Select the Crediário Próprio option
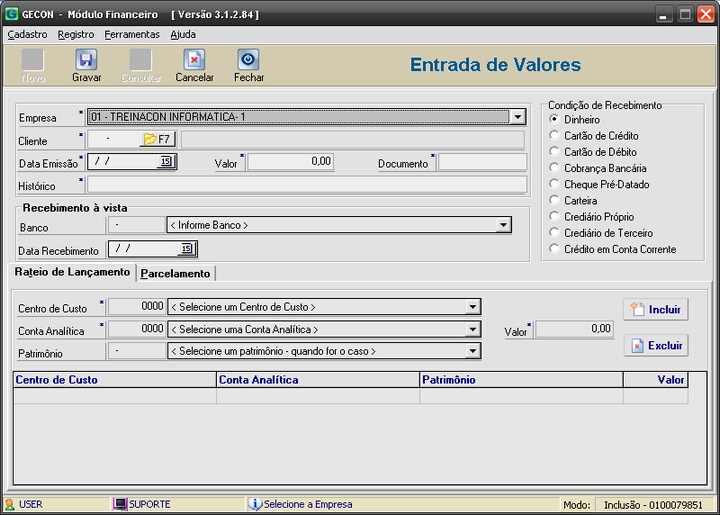720x515 pixels. coord(554,217)
